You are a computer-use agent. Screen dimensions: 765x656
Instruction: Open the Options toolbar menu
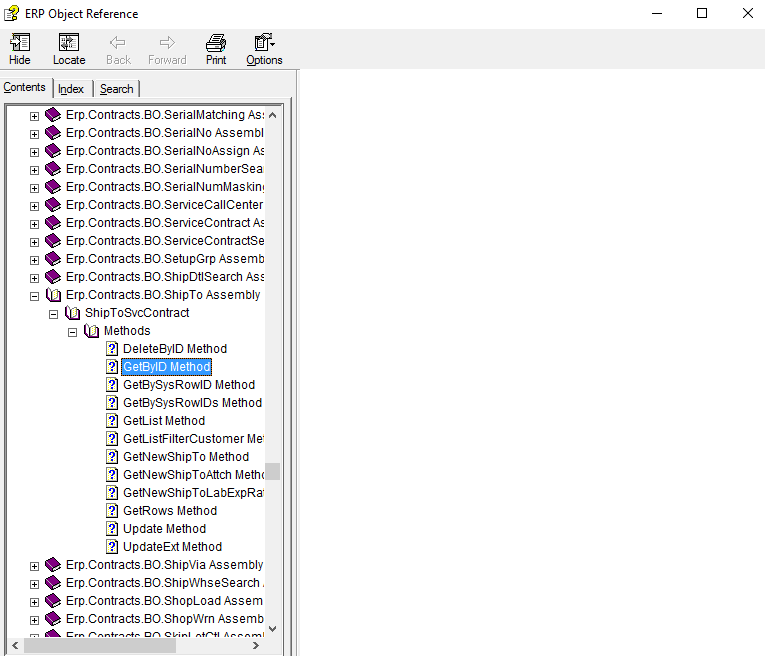(264, 49)
